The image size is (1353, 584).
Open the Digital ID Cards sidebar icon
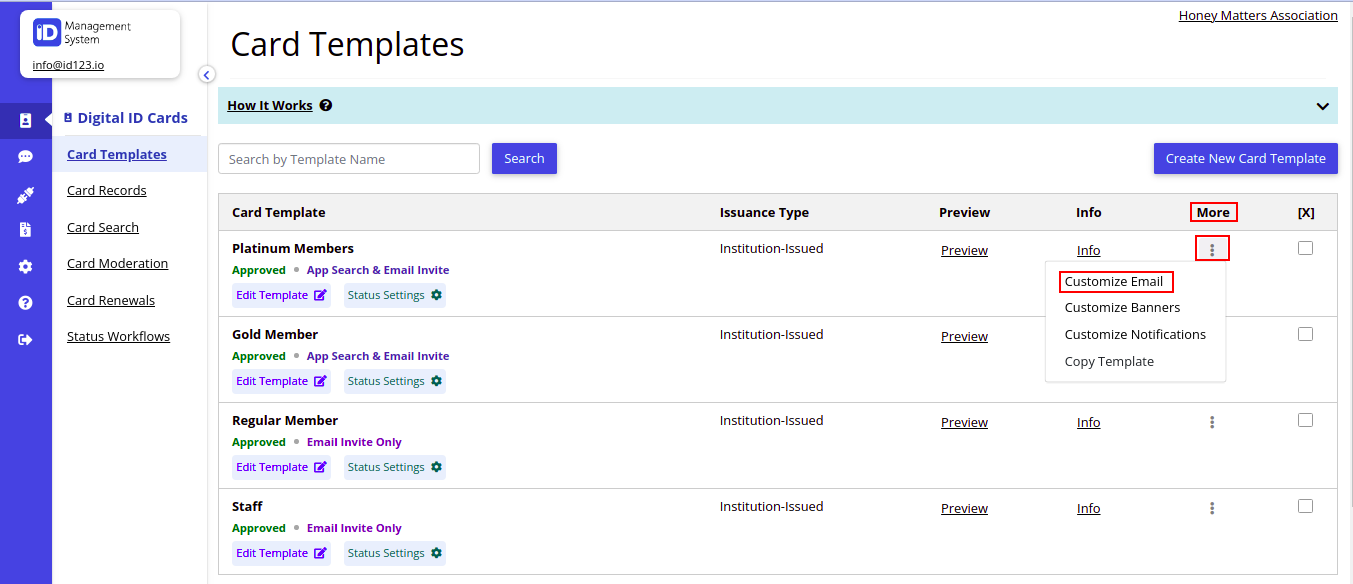pos(25,118)
